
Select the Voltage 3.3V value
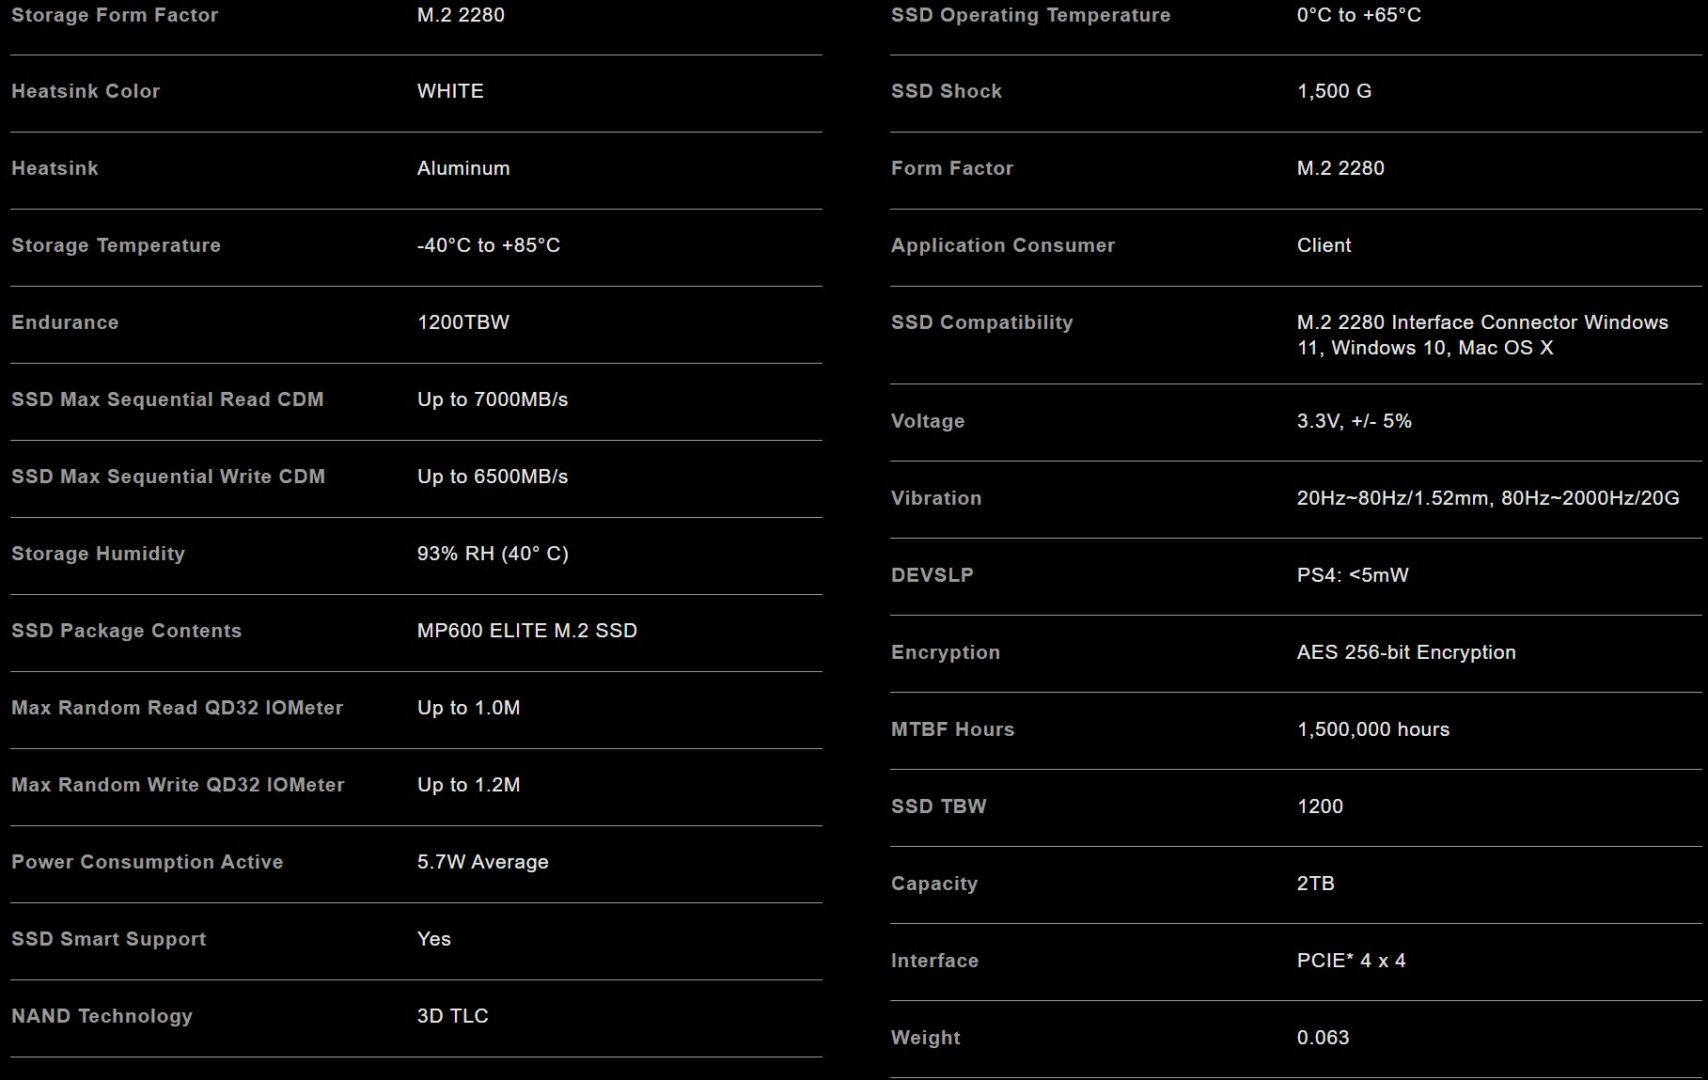1354,421
